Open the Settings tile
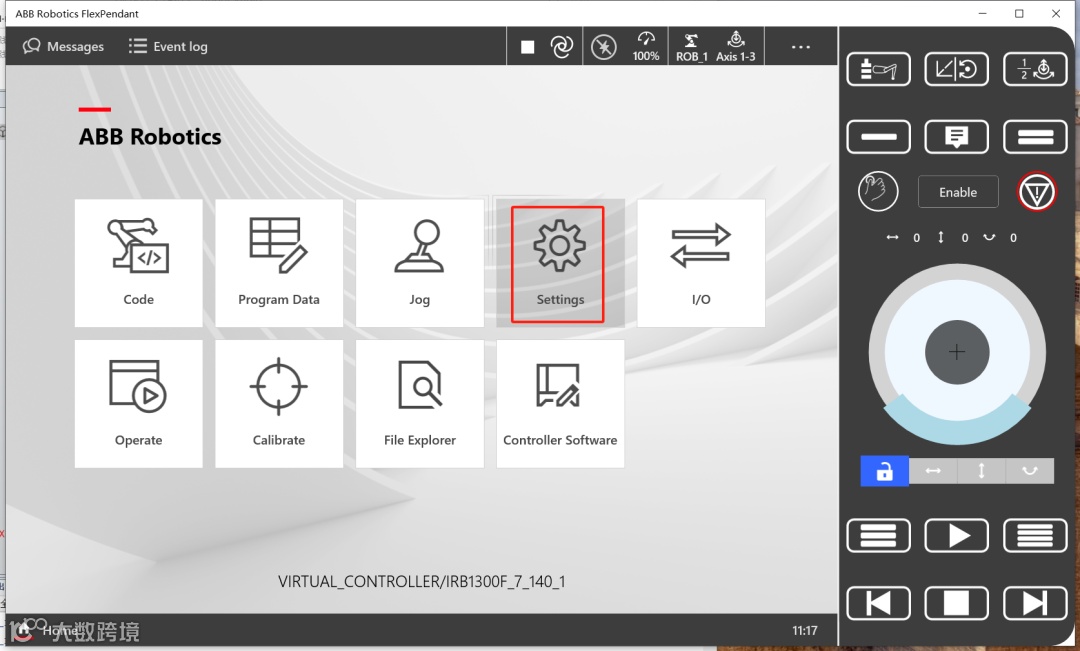The height and width of the screenshot is (651, 1080). [x=560, y=263]
